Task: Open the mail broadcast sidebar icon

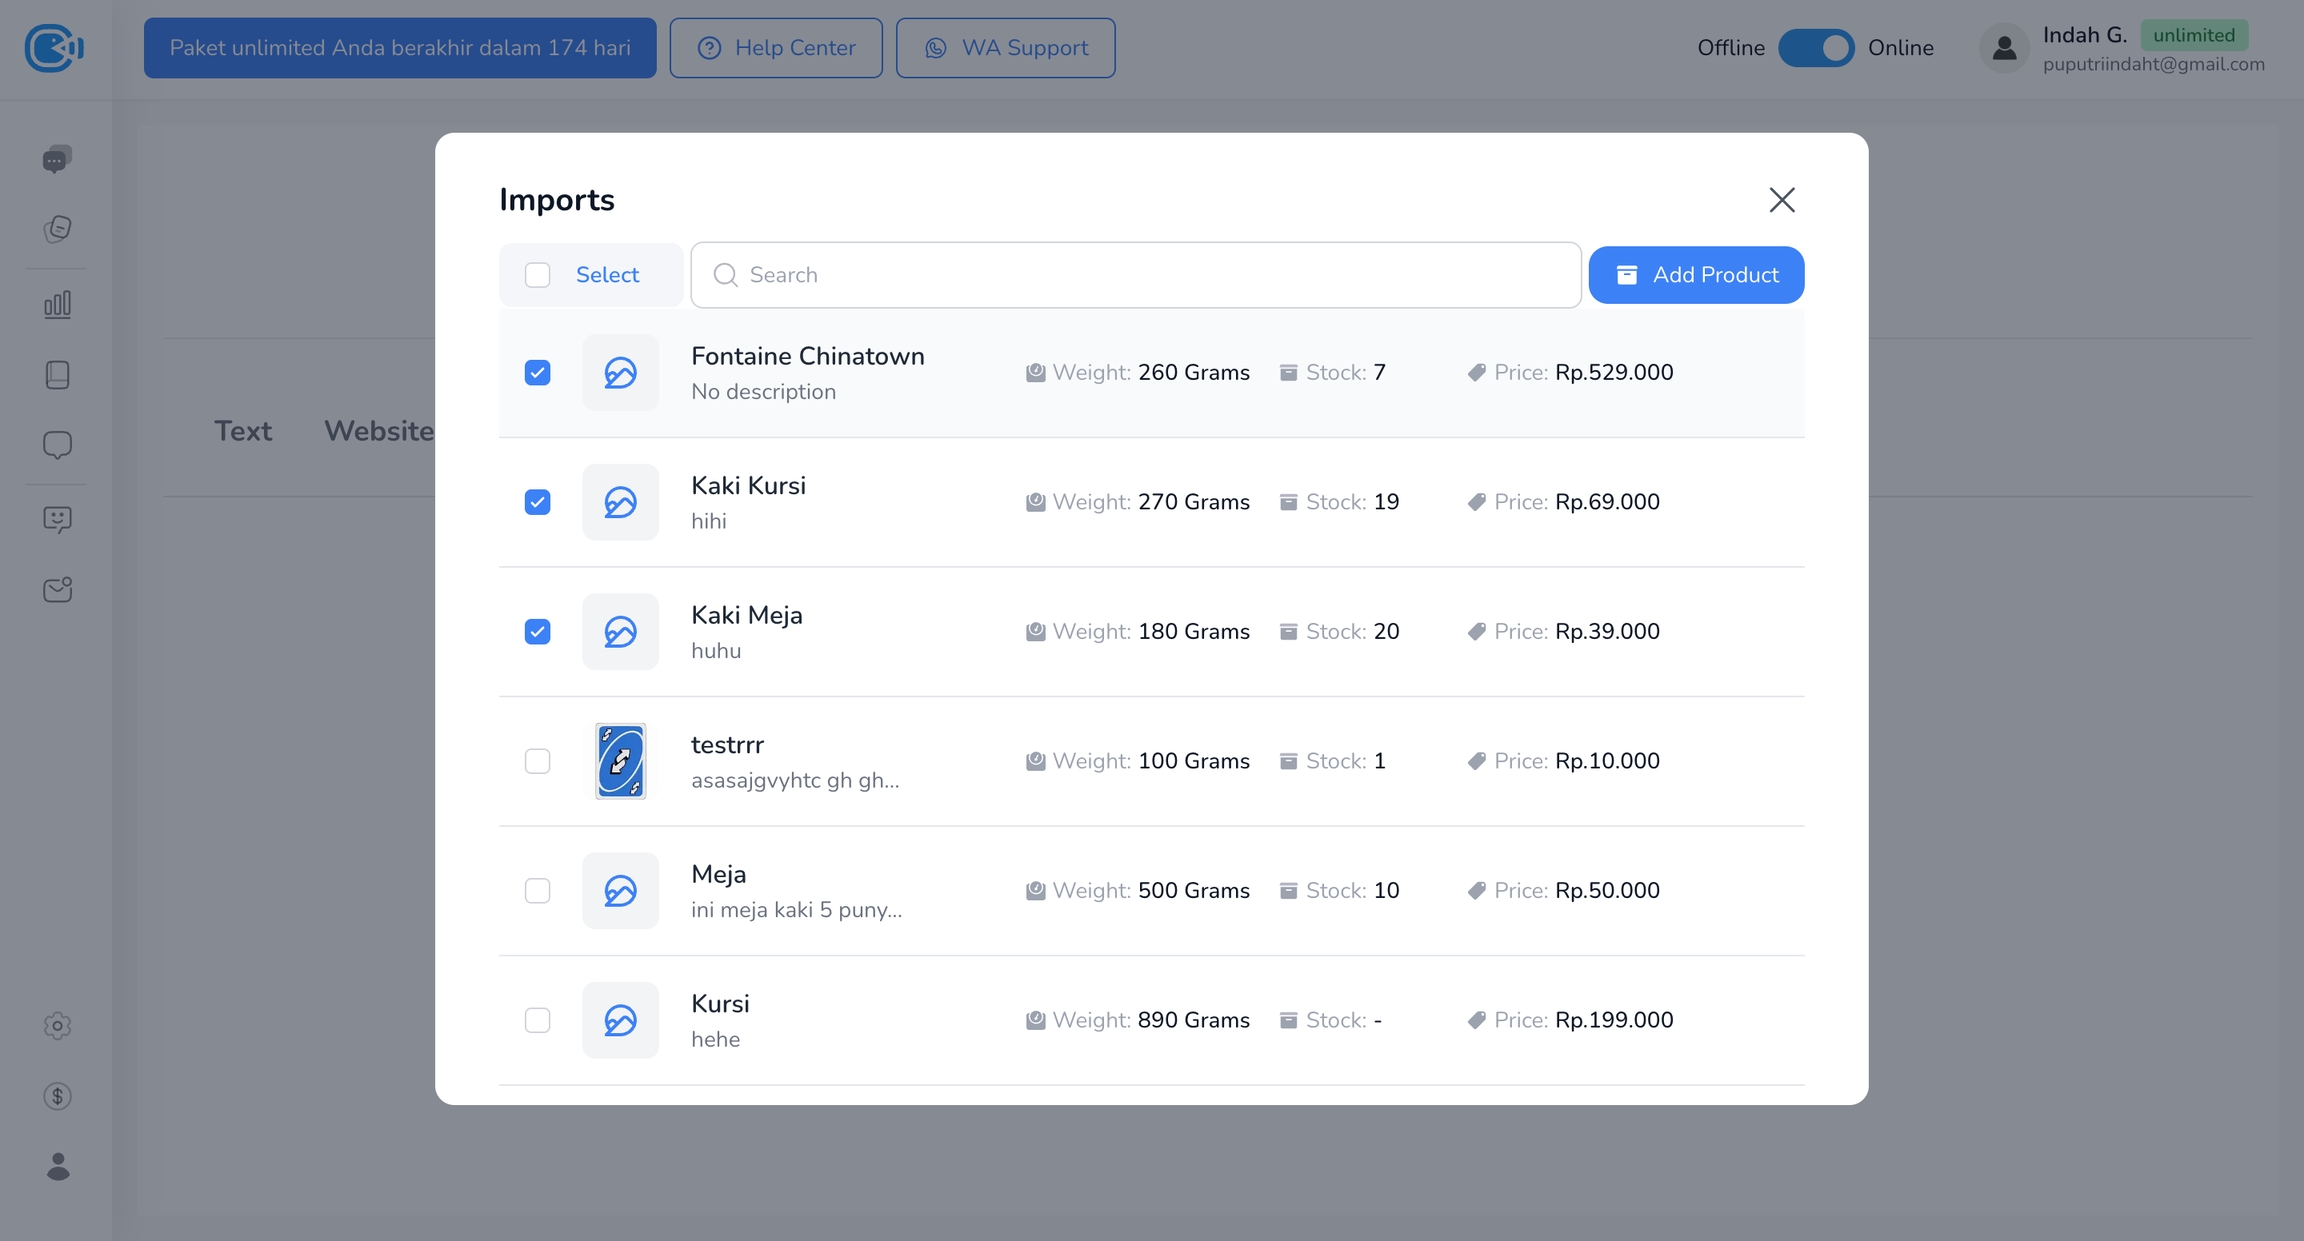Action: click(57, 589)
